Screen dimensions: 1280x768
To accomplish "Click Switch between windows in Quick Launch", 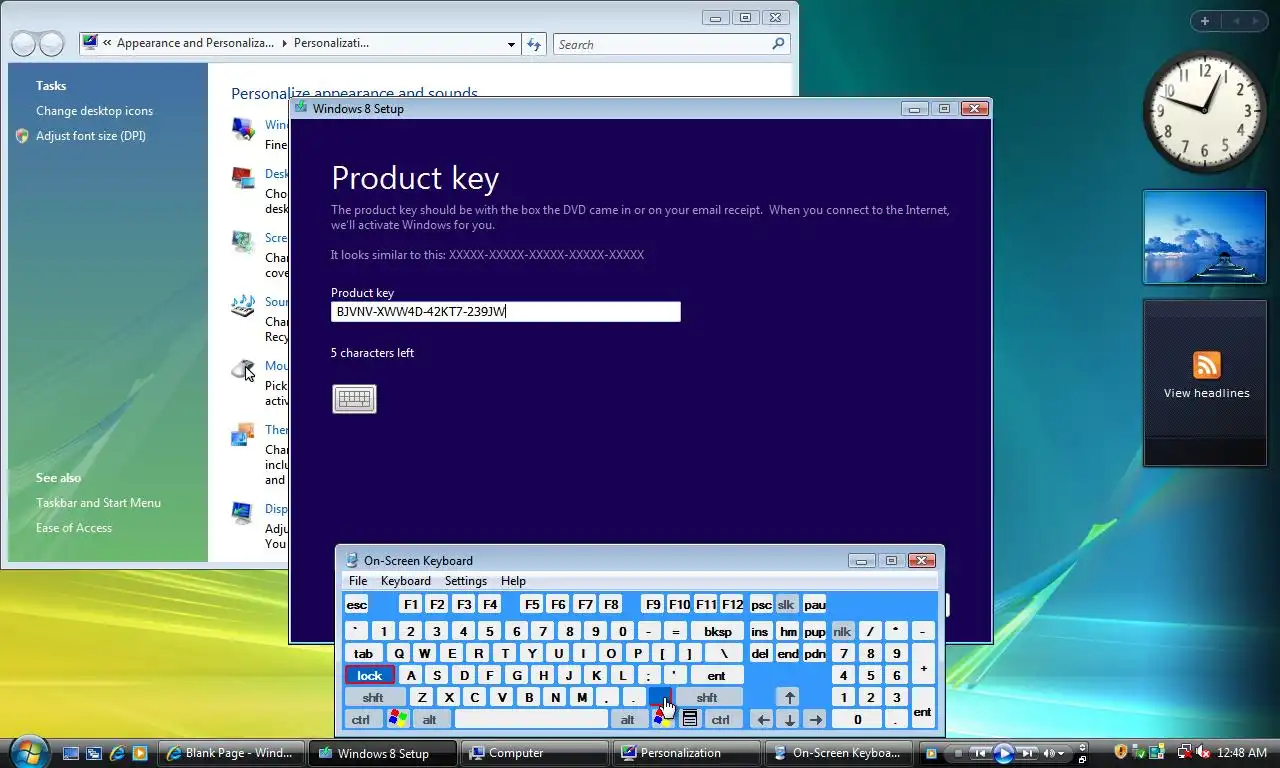I will tap(94, 753).
